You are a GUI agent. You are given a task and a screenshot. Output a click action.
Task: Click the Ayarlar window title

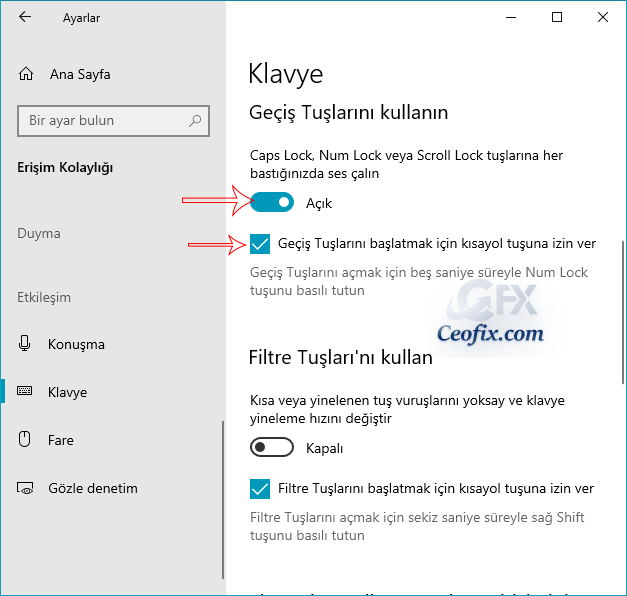pos(81,18)
